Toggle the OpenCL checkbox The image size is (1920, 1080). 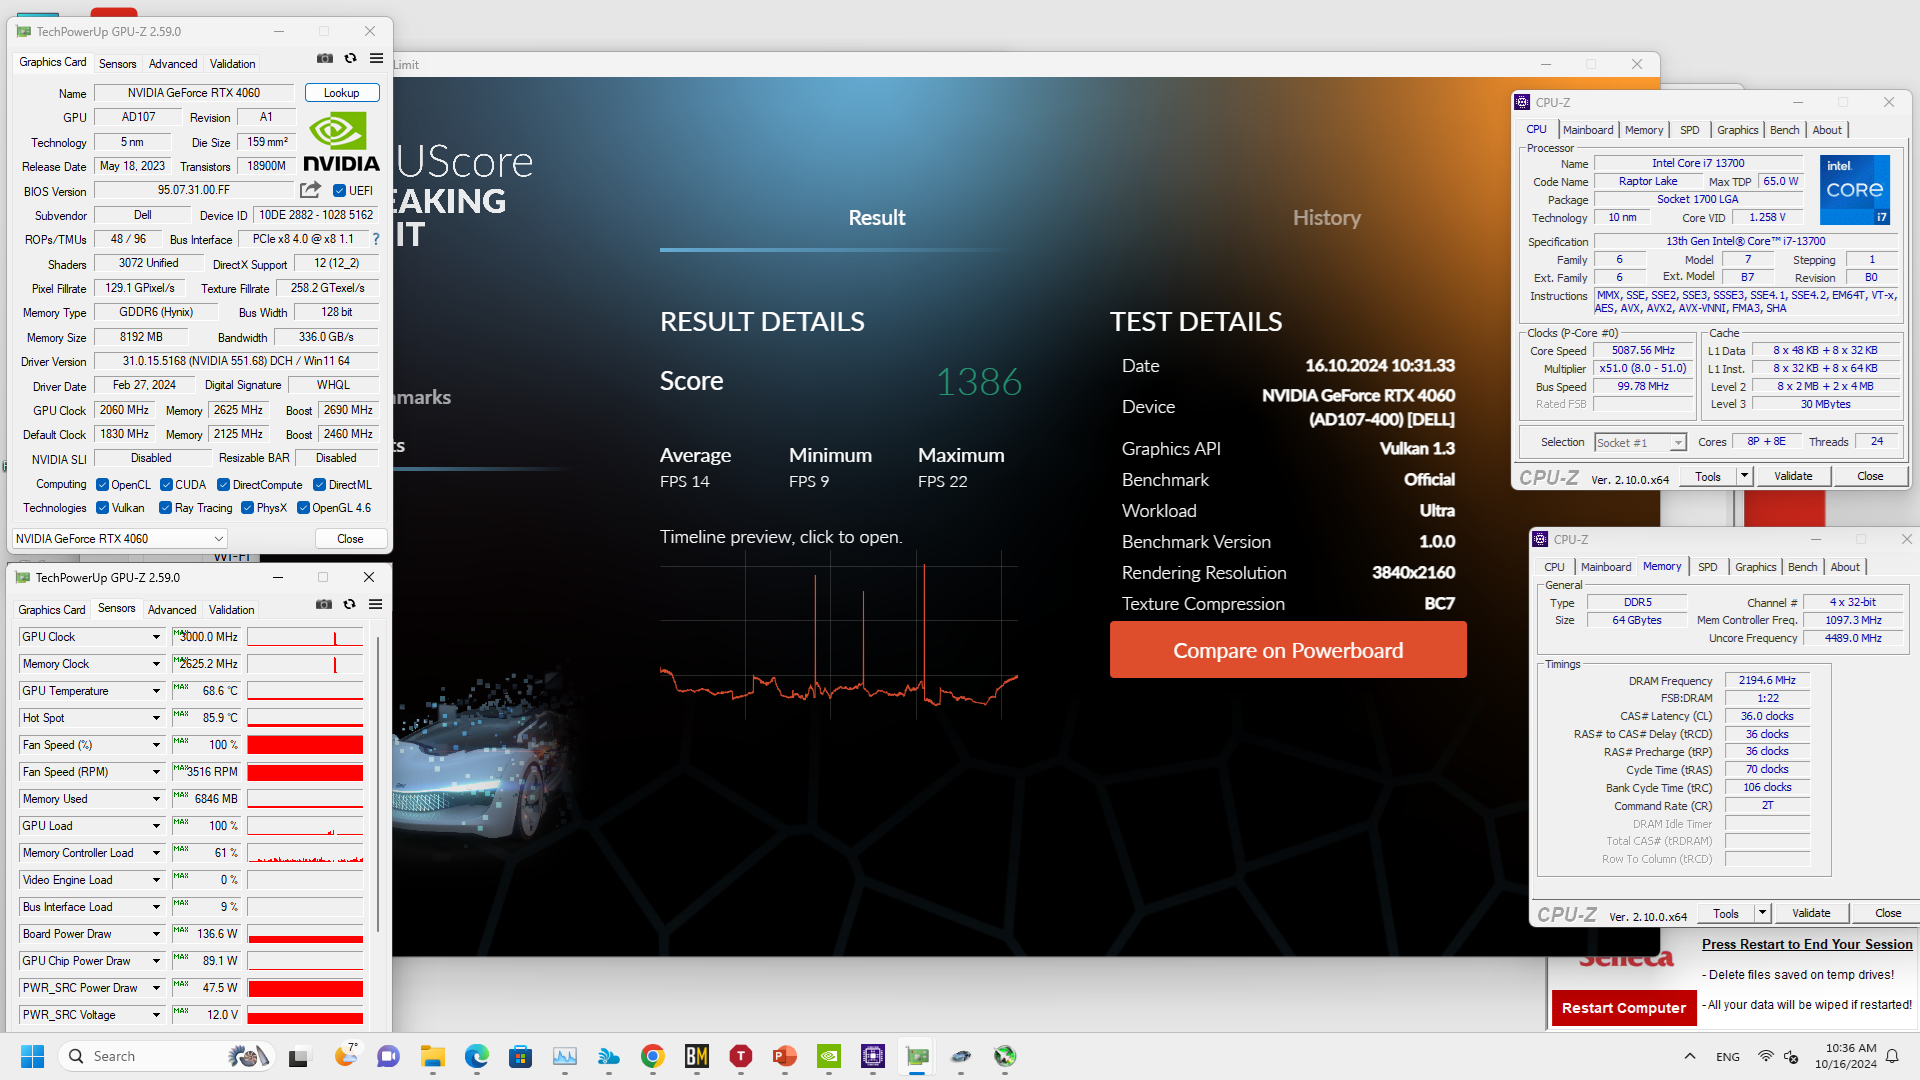102,485
